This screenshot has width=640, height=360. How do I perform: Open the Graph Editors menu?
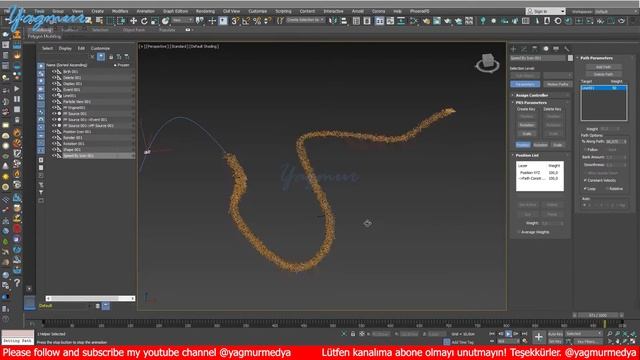tap(176, 11)
